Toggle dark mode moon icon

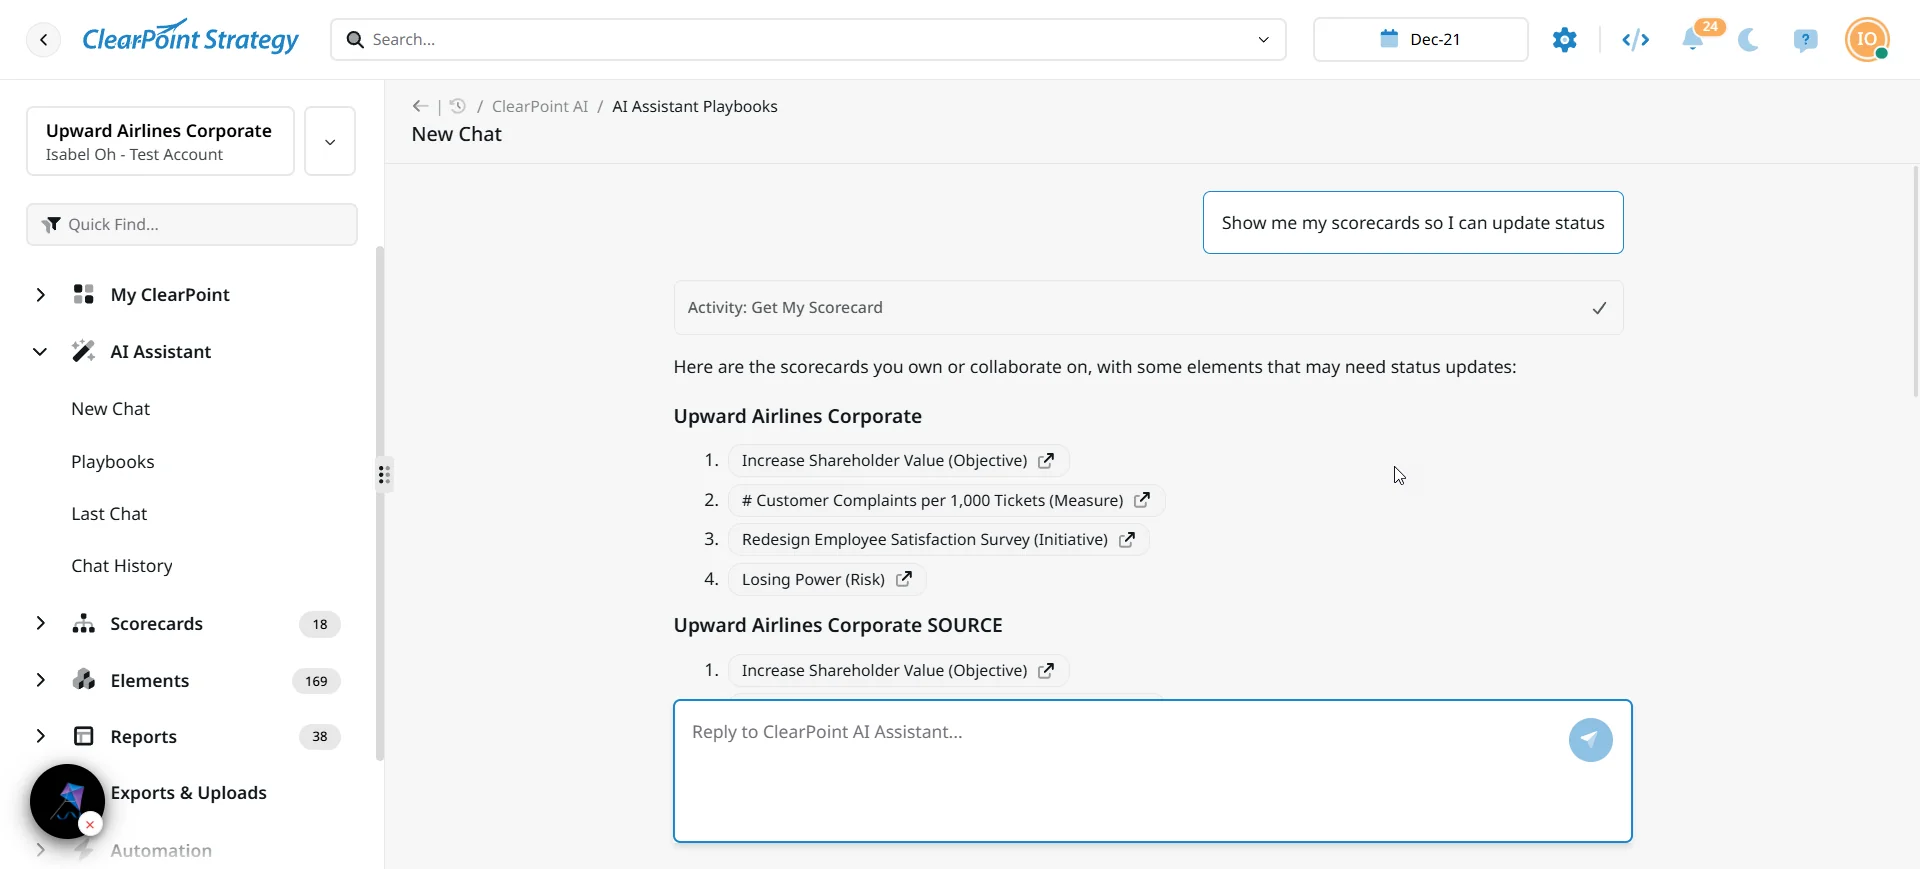tap(1749, 40)
